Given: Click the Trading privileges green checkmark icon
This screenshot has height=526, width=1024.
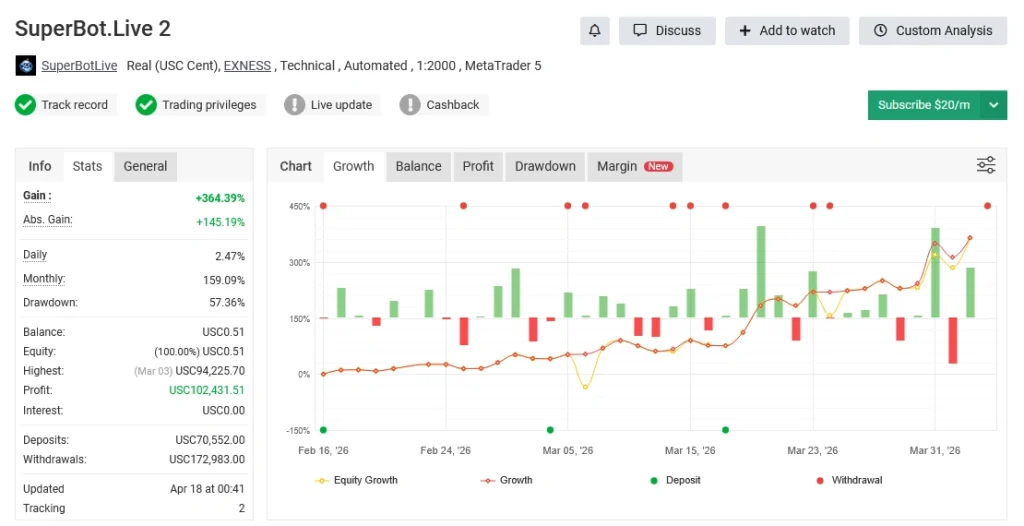Looking at the screenshot, I should click(x=146, y=105).
